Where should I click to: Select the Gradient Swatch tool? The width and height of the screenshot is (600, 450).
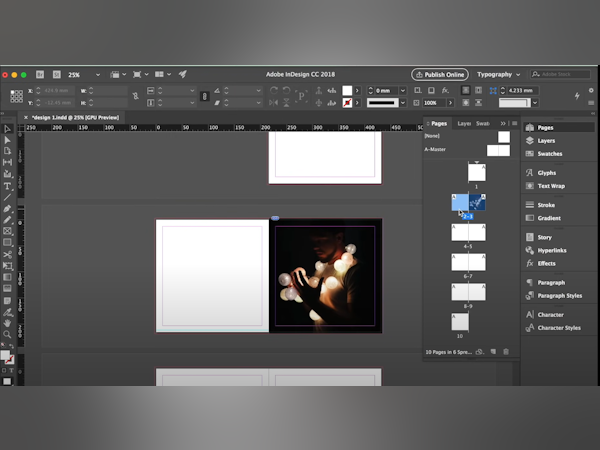(7, 277)
